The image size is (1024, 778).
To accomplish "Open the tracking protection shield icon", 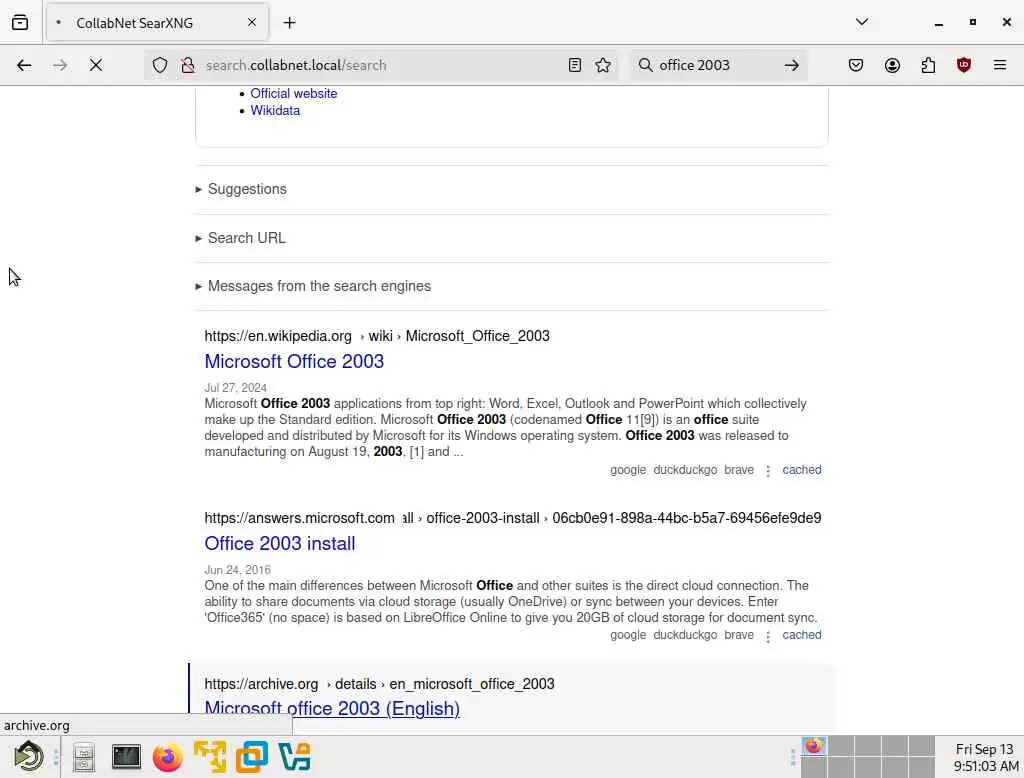I will 160,65.
